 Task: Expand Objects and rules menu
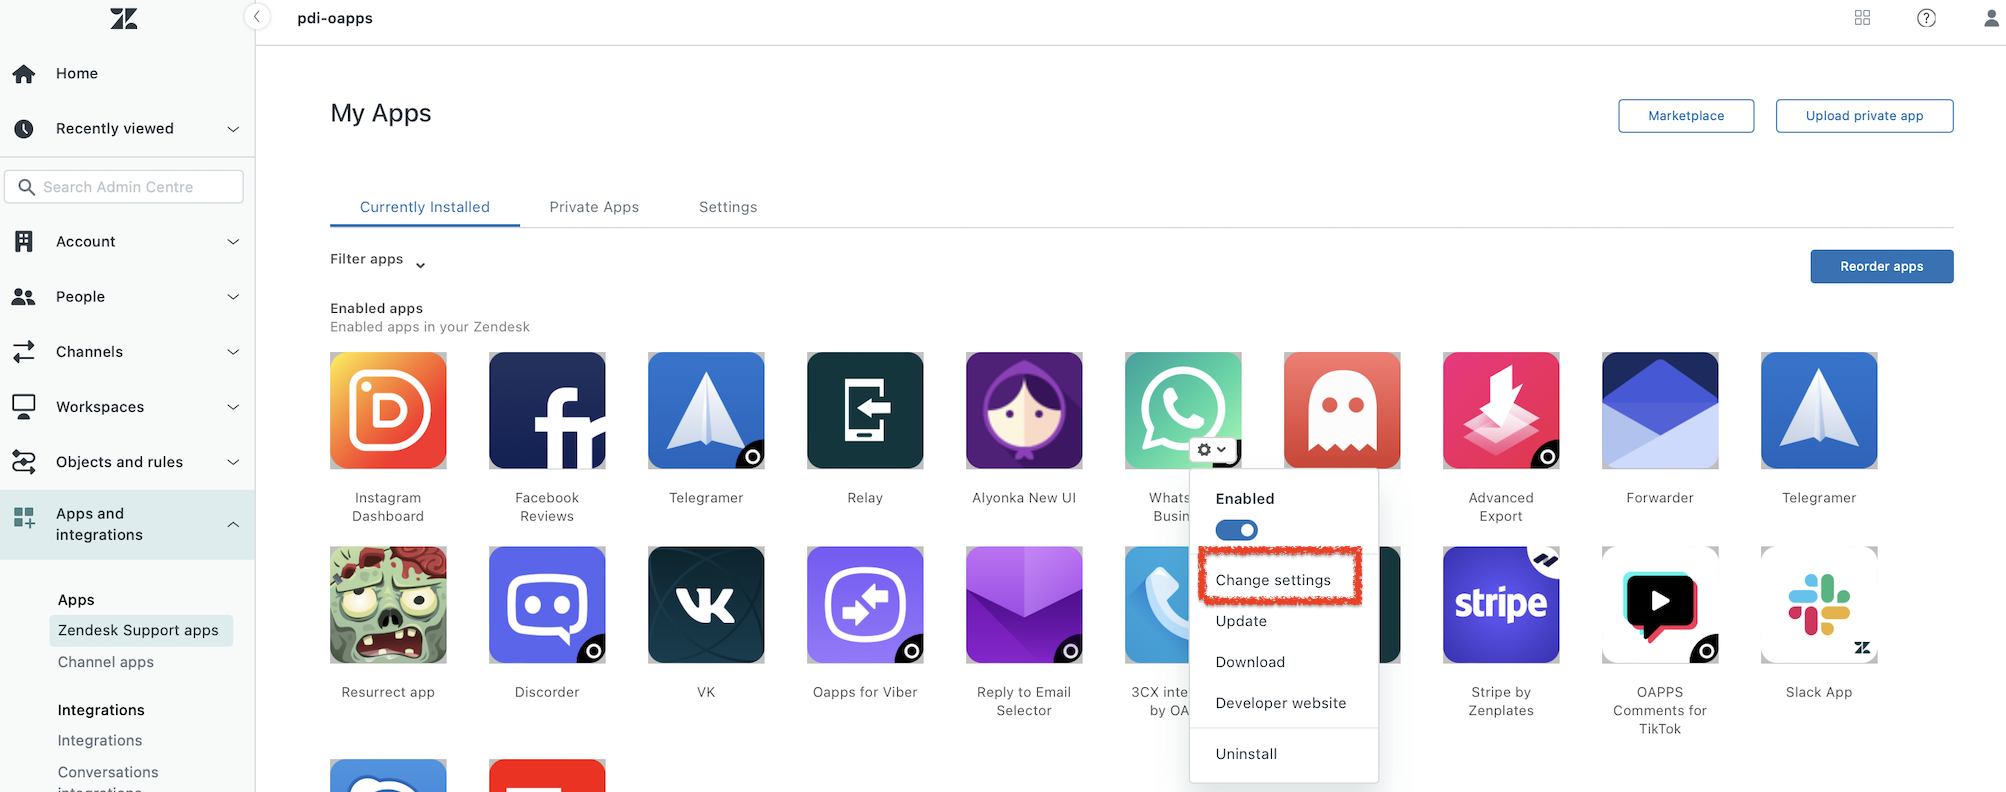click(127, 461)
